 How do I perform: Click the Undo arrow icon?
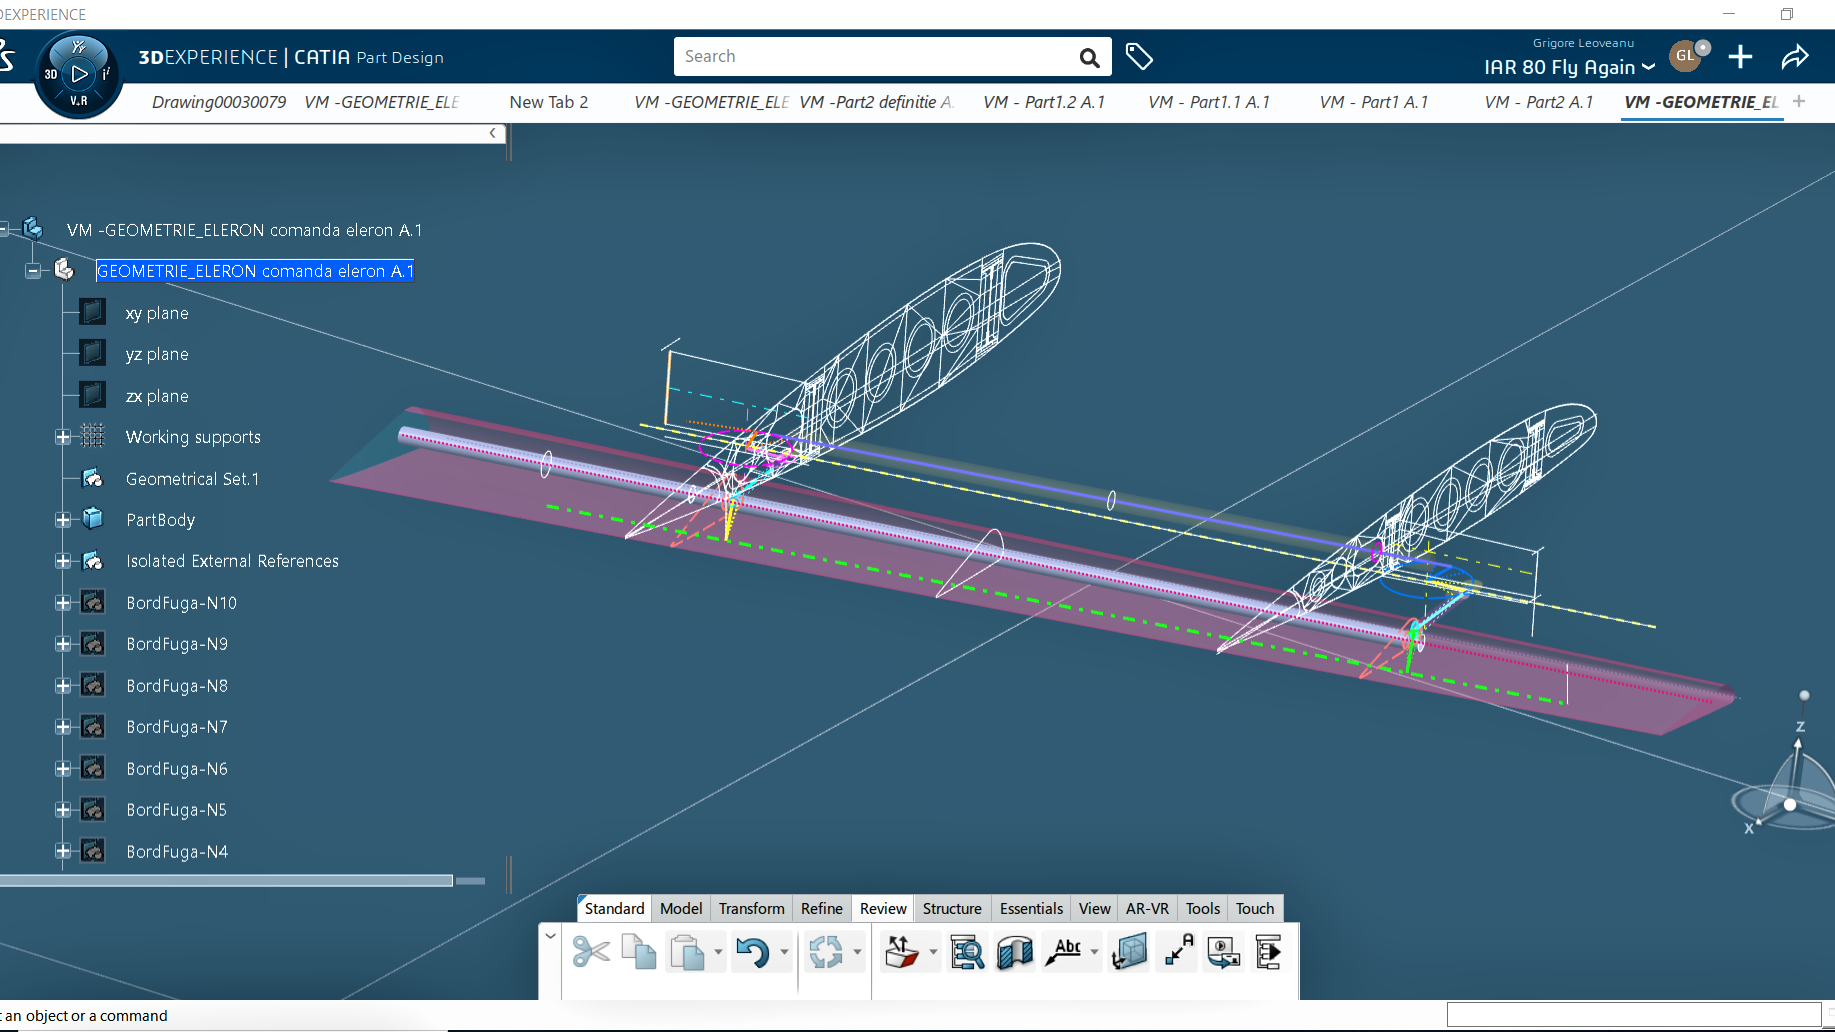[752, 952]
